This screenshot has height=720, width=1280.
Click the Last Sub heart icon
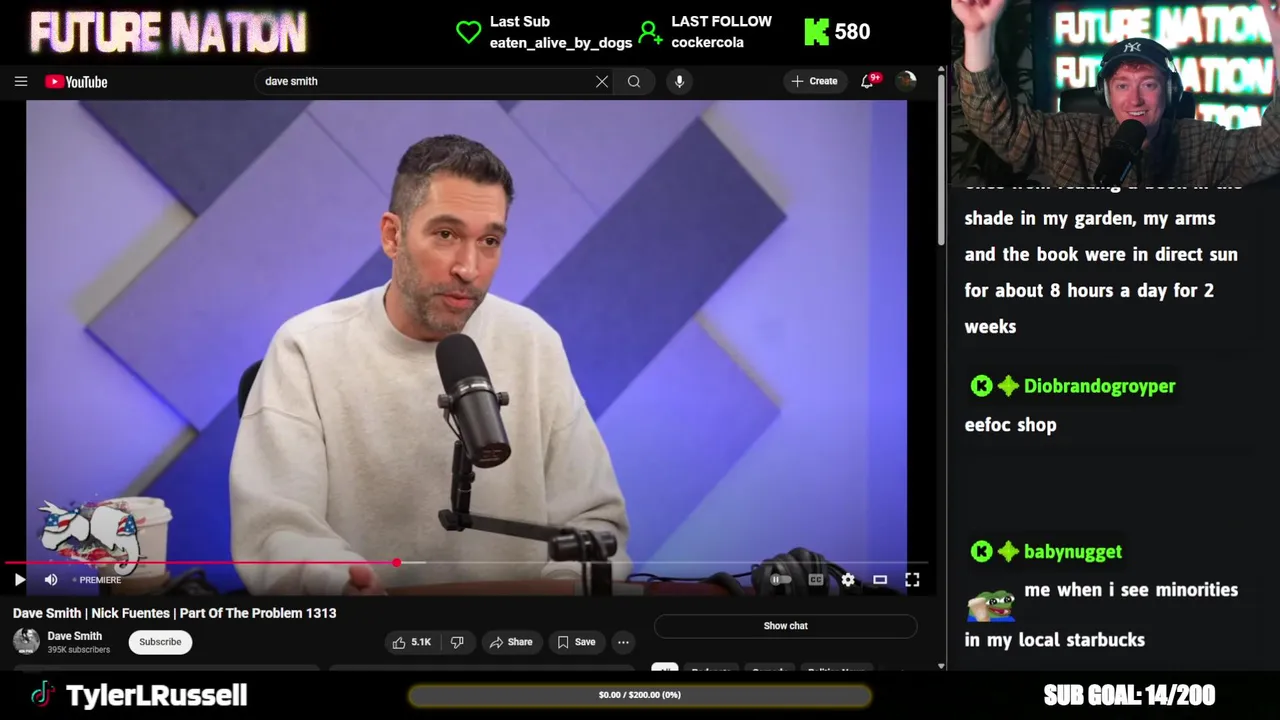click(x=468, y=32)
